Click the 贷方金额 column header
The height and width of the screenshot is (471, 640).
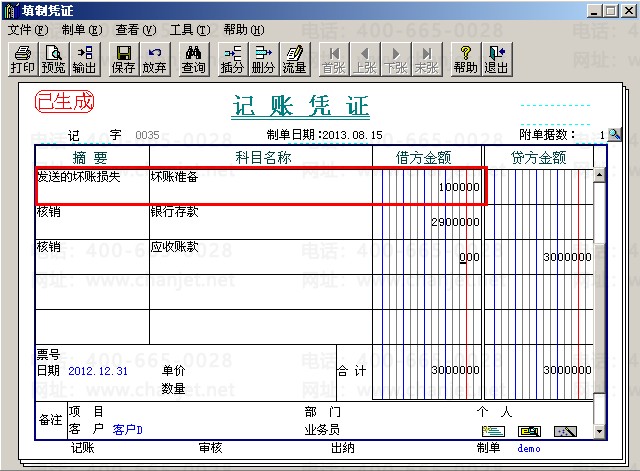(x=539, y=158)
